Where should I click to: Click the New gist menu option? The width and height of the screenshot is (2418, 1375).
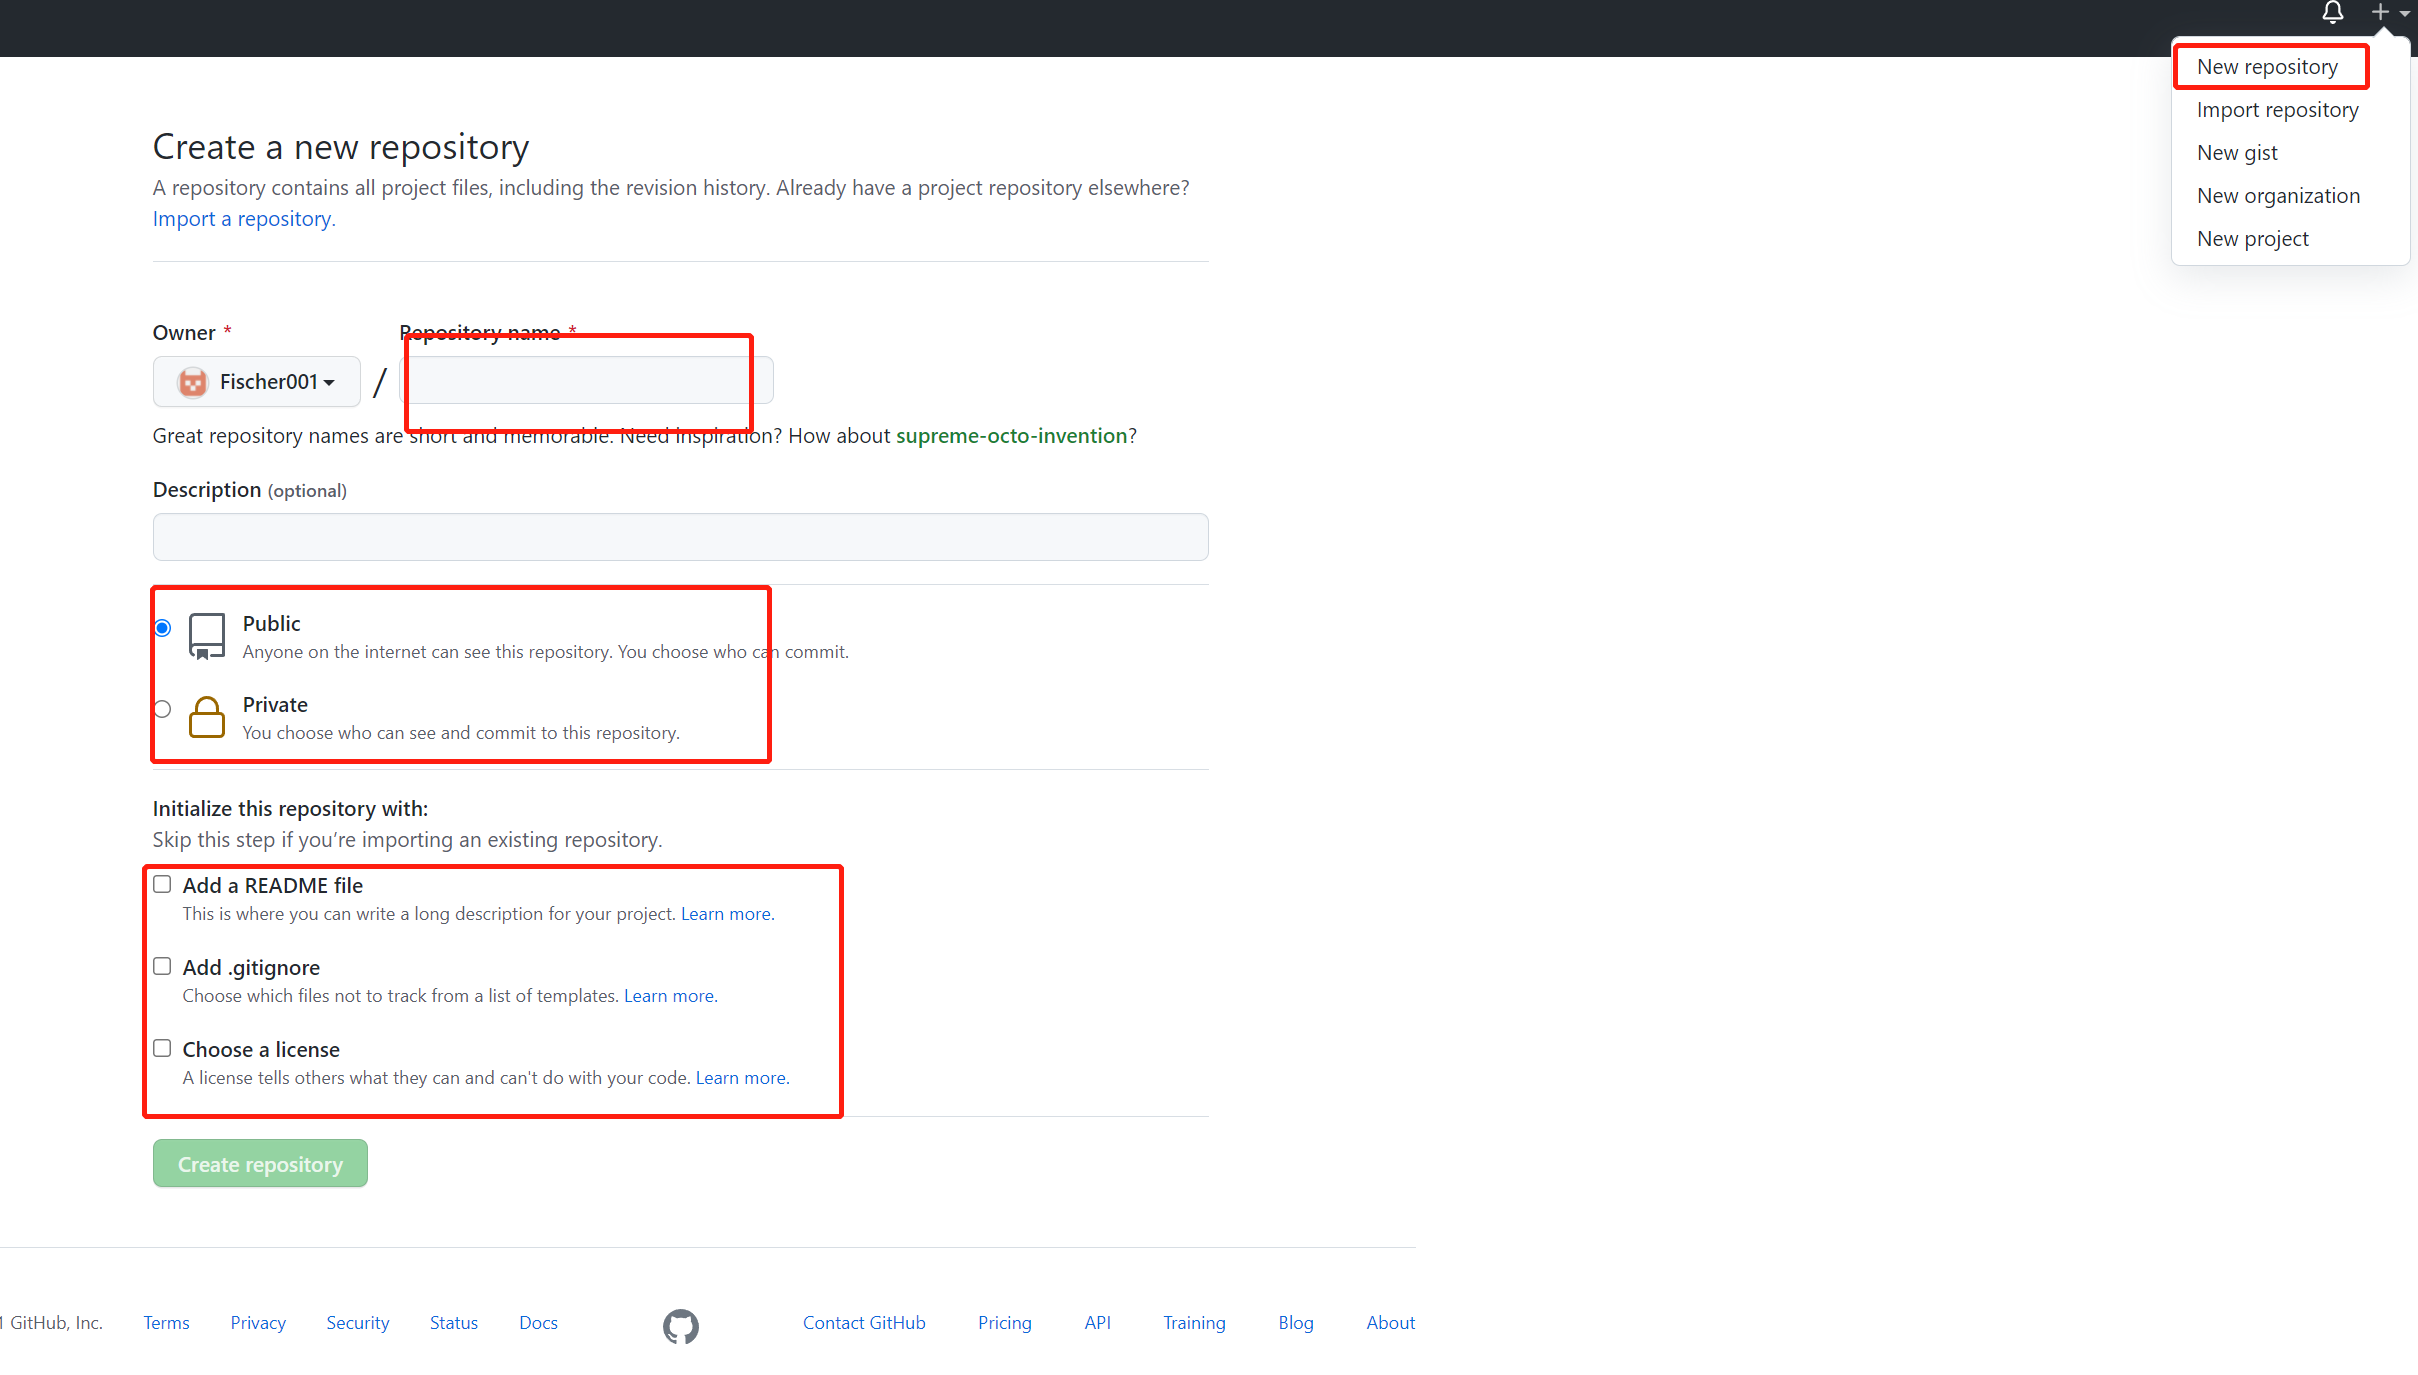(x=2239, y=151)
